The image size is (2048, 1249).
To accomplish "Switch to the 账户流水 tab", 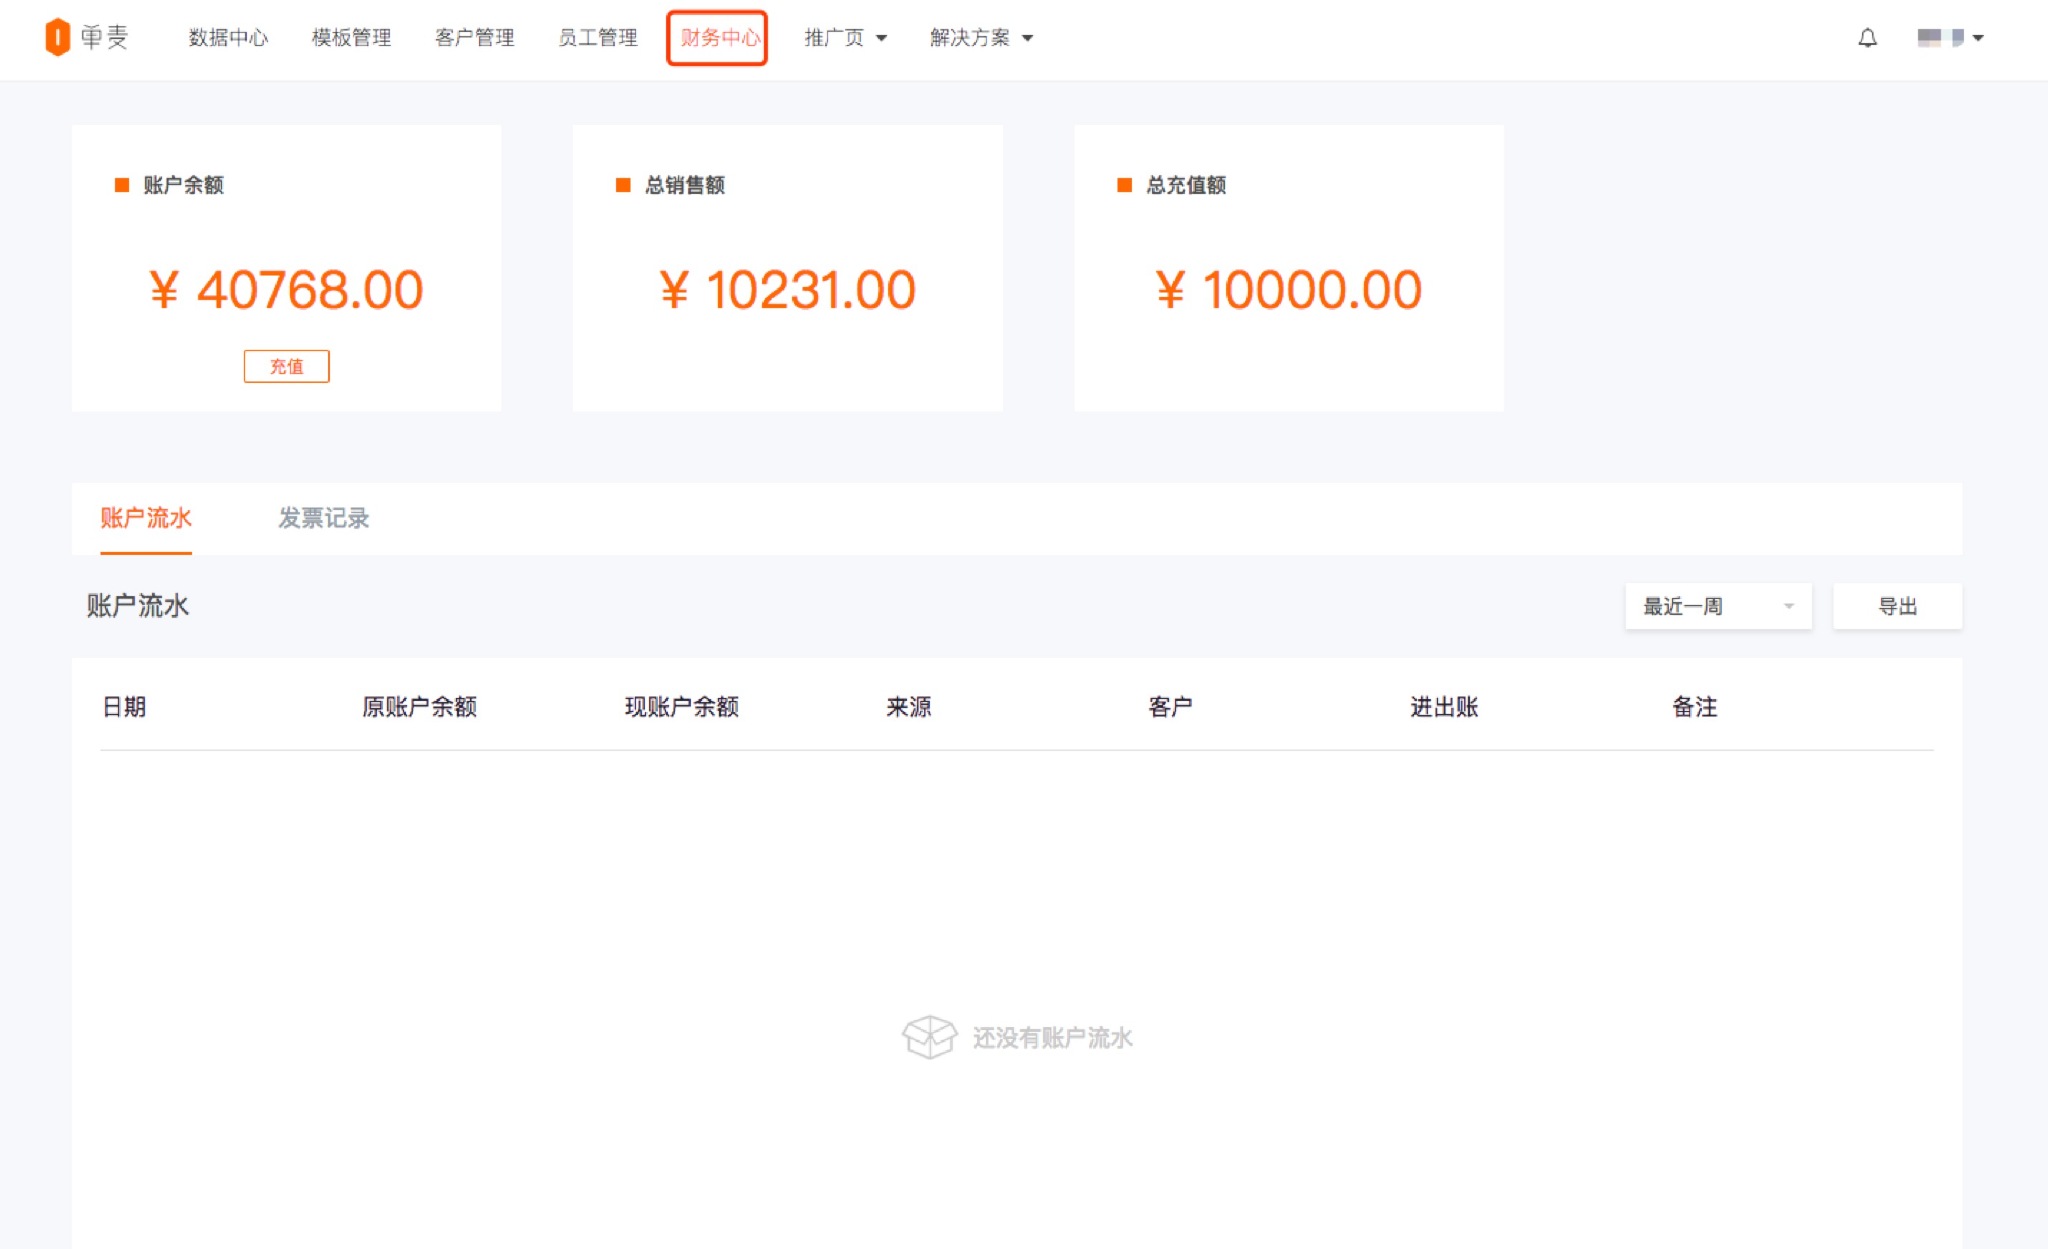I will [x=146, y=518].
